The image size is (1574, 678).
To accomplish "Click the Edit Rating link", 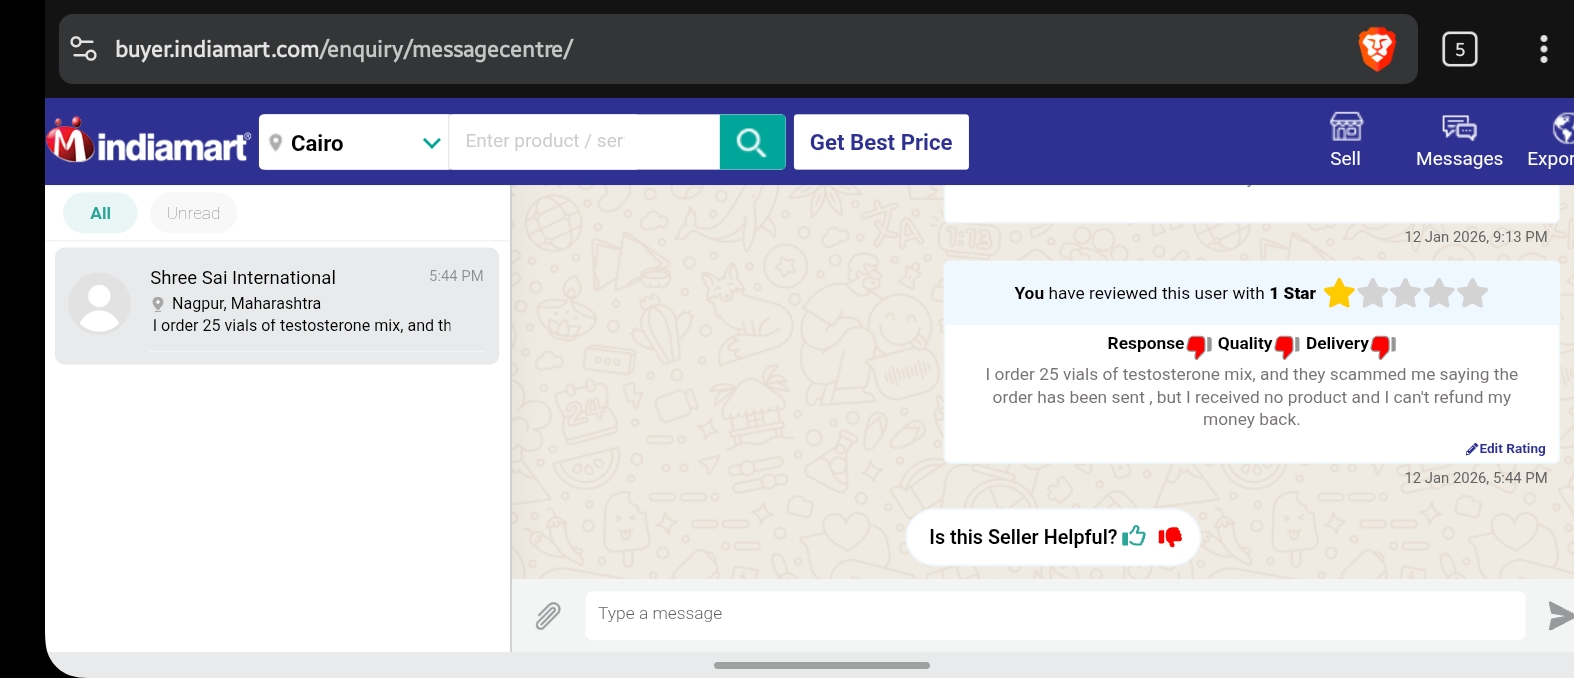I will point(1506,449).
